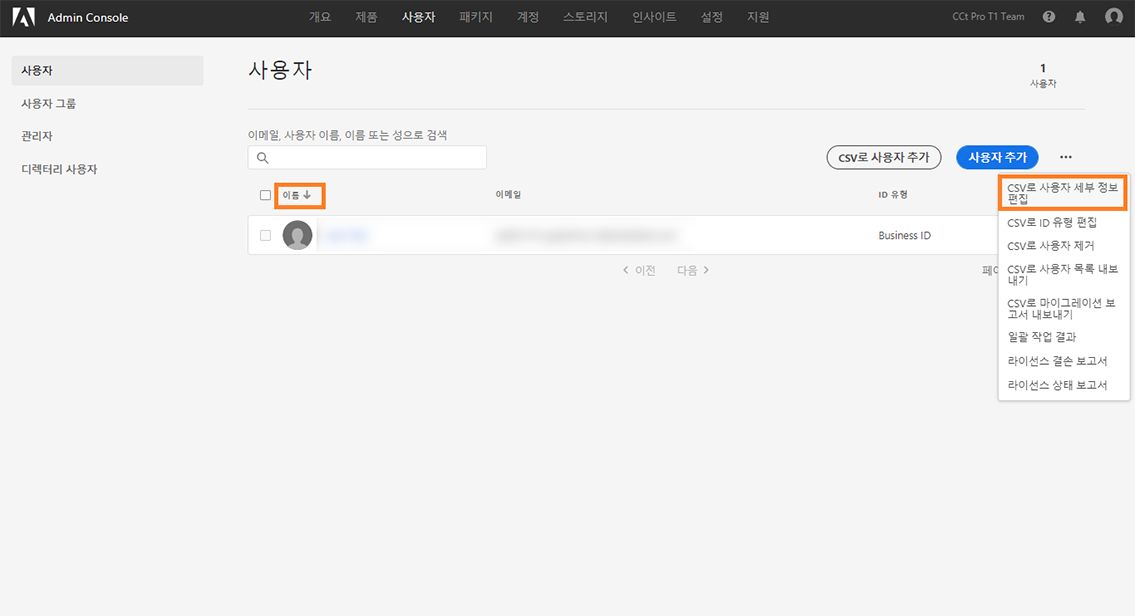Open the 인사이트 tab

tap(654, 17)
